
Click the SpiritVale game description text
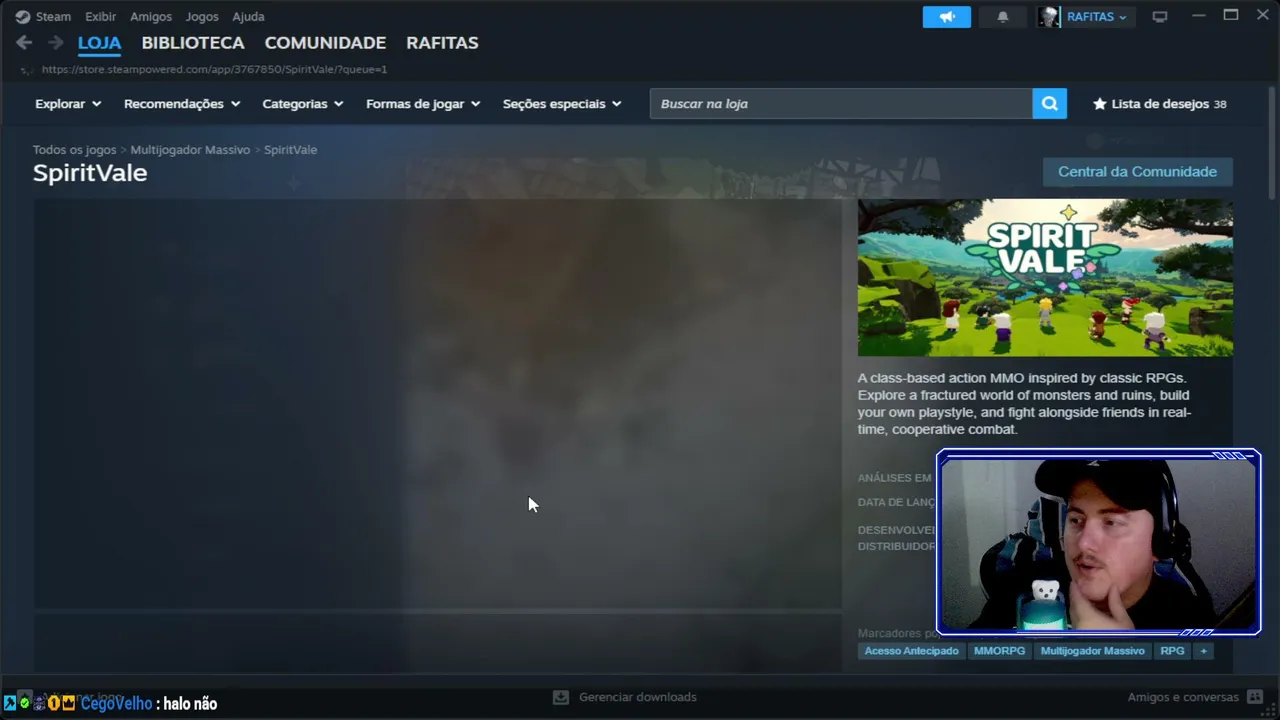point(1025,404)
